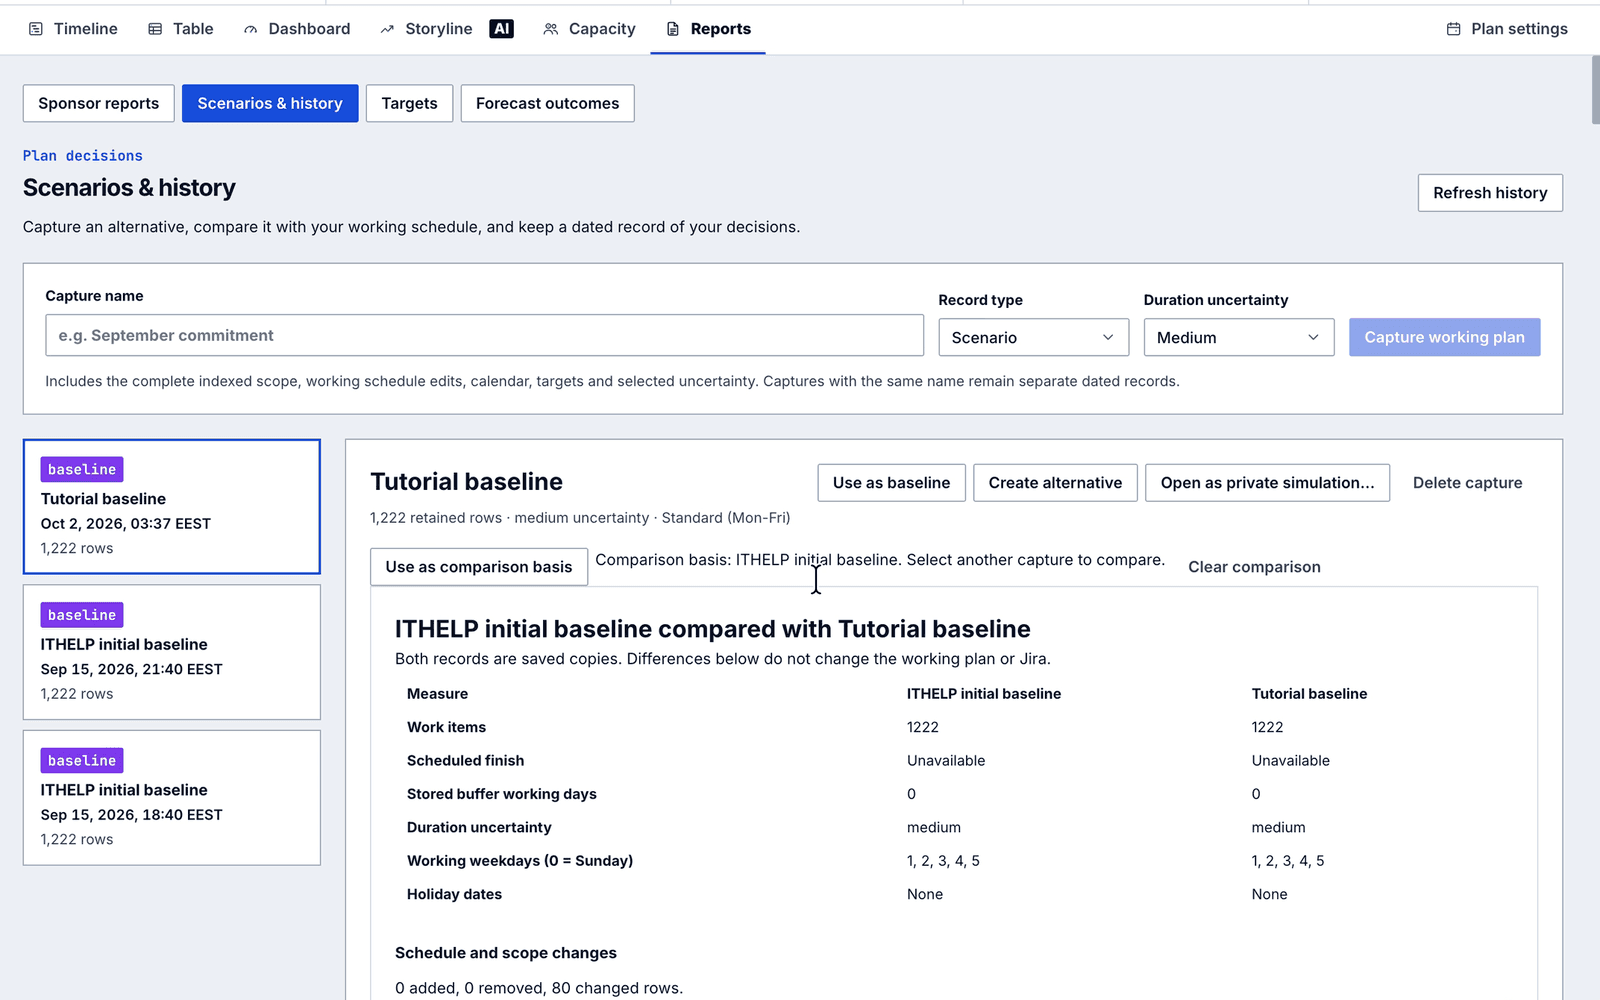Image resolution: width=1600 pixels, height=1000 pixels.
Task: Select the Sponsor reports sub-tab
Action: [99, 103]
